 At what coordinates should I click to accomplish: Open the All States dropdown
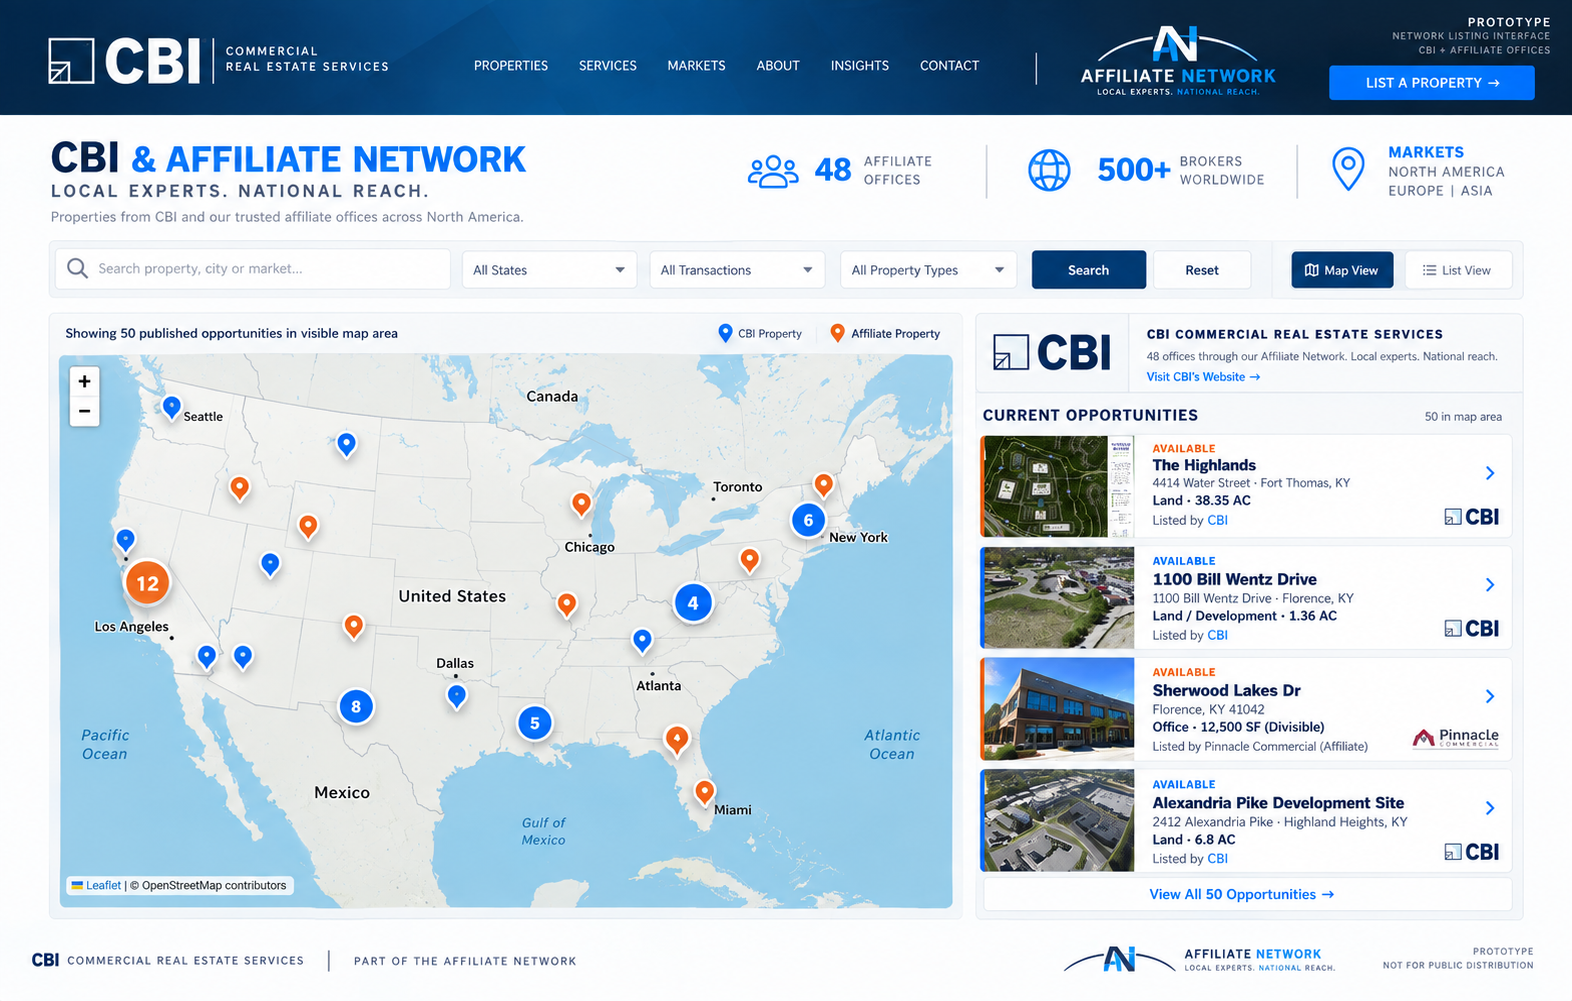click(549, 270)
